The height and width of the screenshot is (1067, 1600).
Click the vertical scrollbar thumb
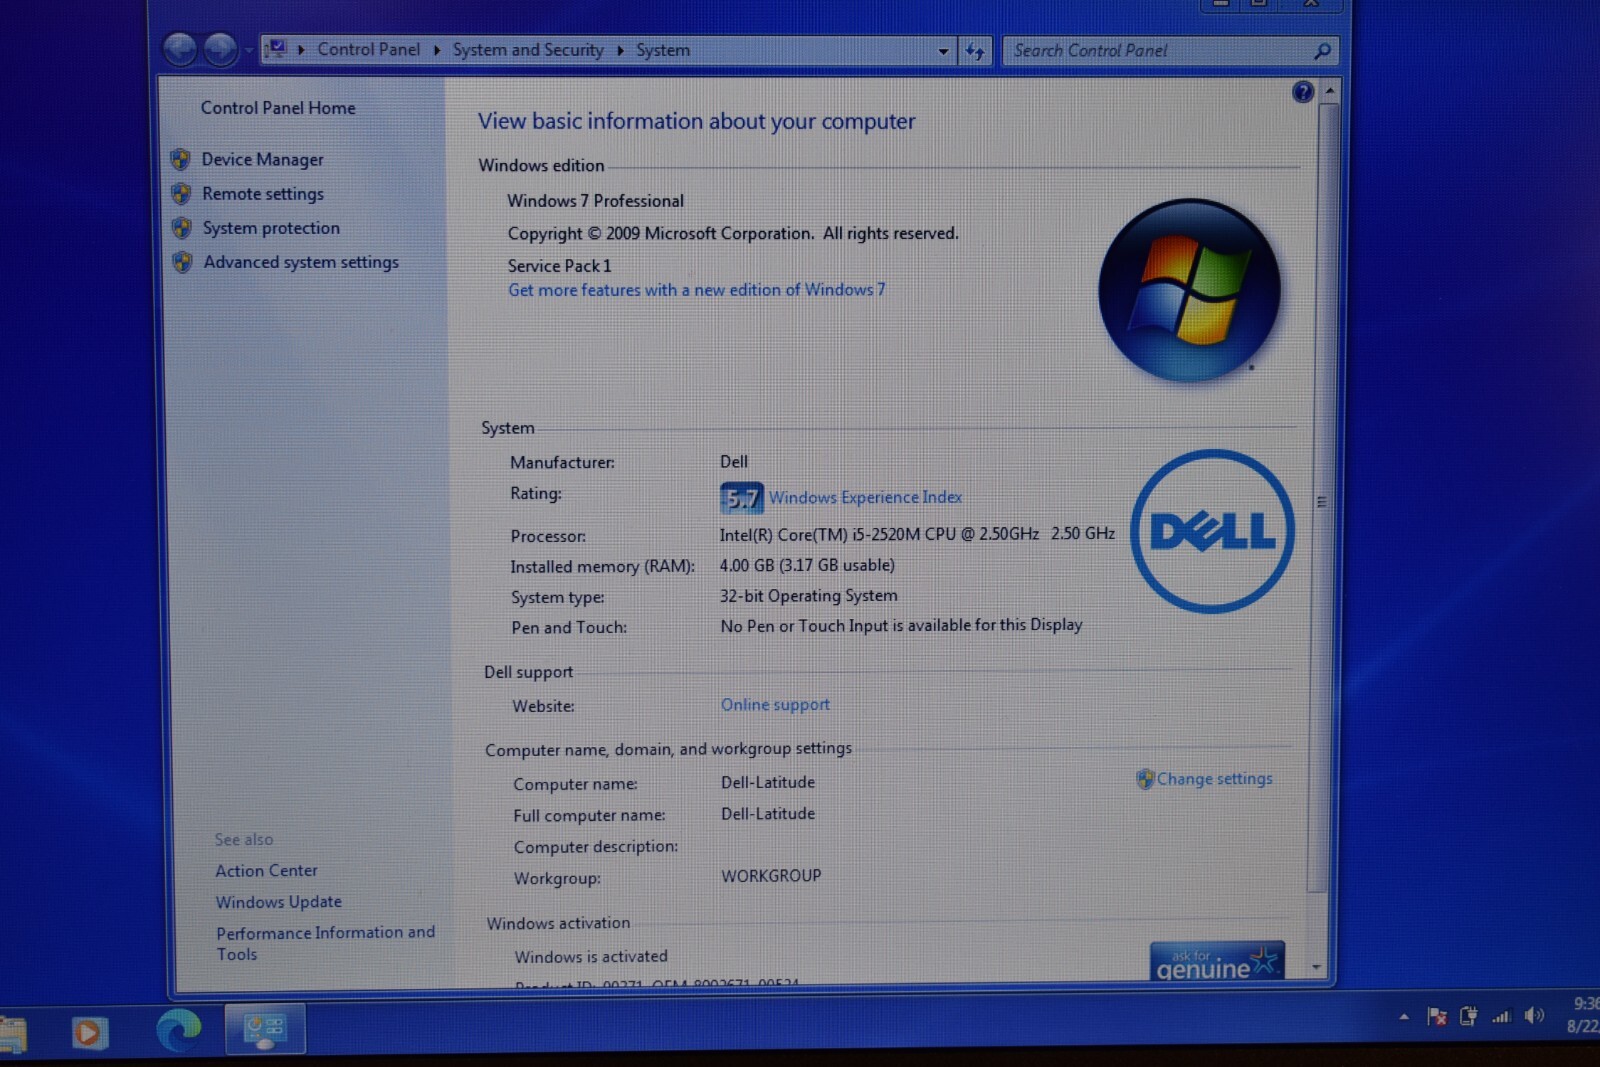tap(1323, 497)
